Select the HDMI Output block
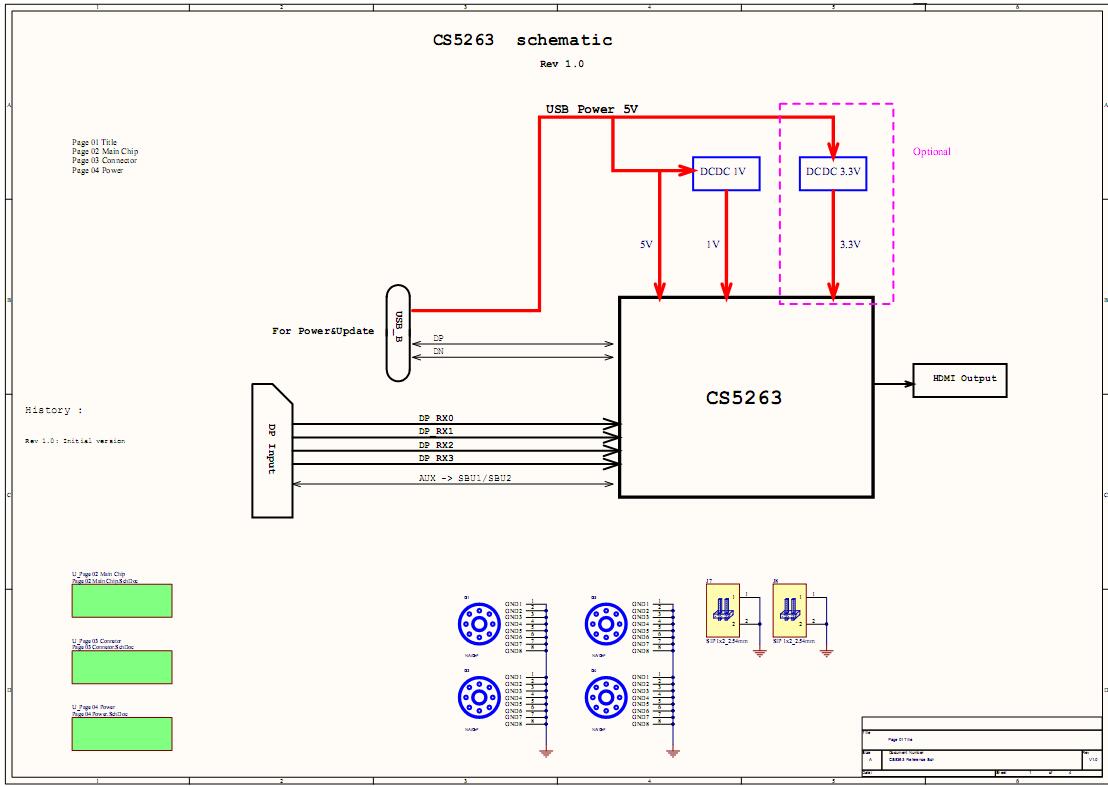 pyautogui.click(x=960, y=380)
